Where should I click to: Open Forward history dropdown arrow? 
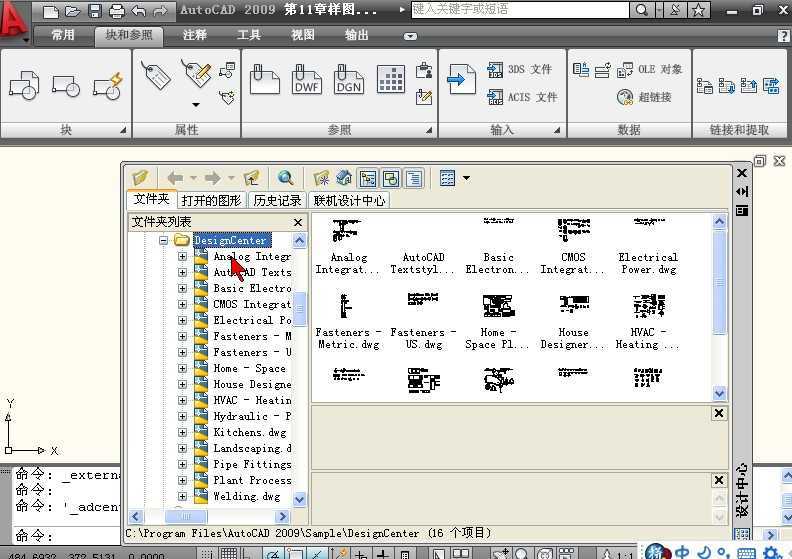[x=231, y=178]
